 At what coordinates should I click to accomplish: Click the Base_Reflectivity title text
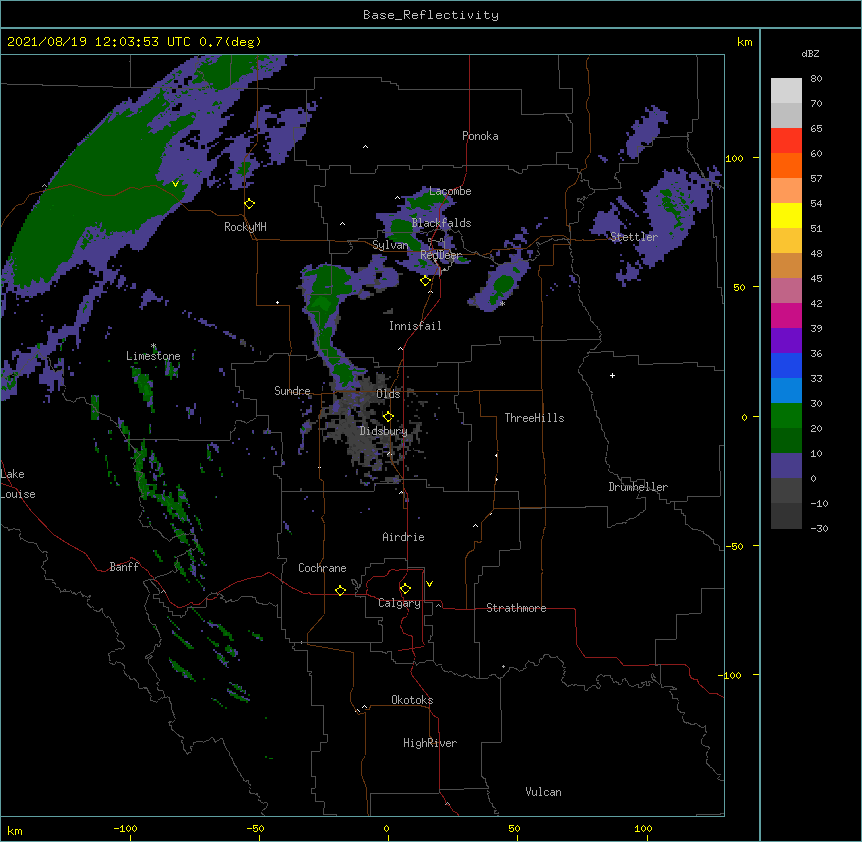point(431,15)
